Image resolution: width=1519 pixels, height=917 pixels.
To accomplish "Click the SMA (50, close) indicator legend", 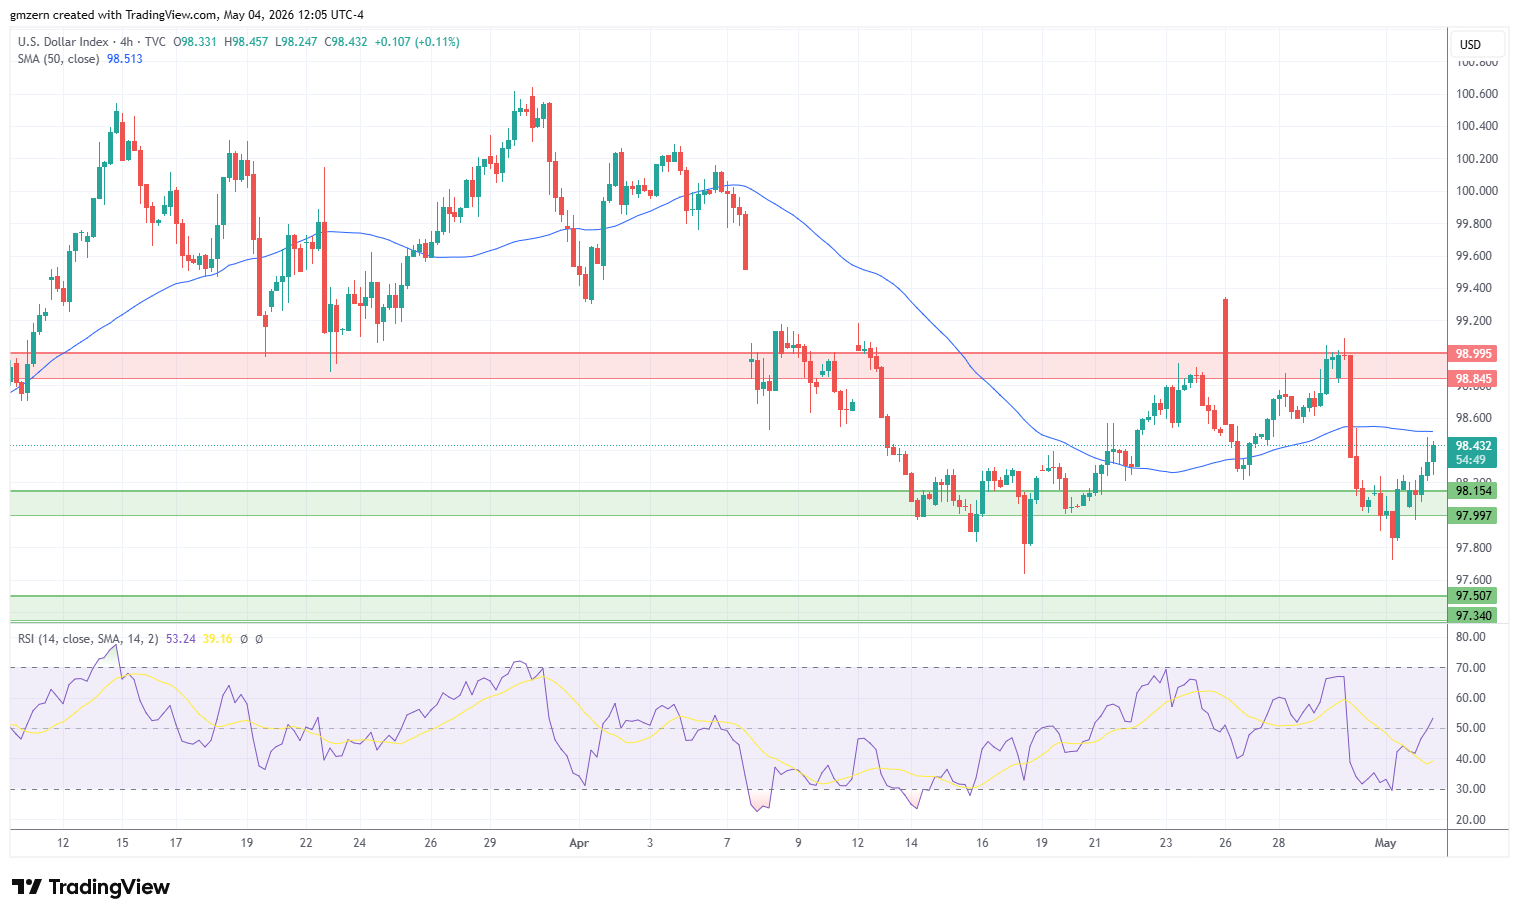I will click(59, 59).
